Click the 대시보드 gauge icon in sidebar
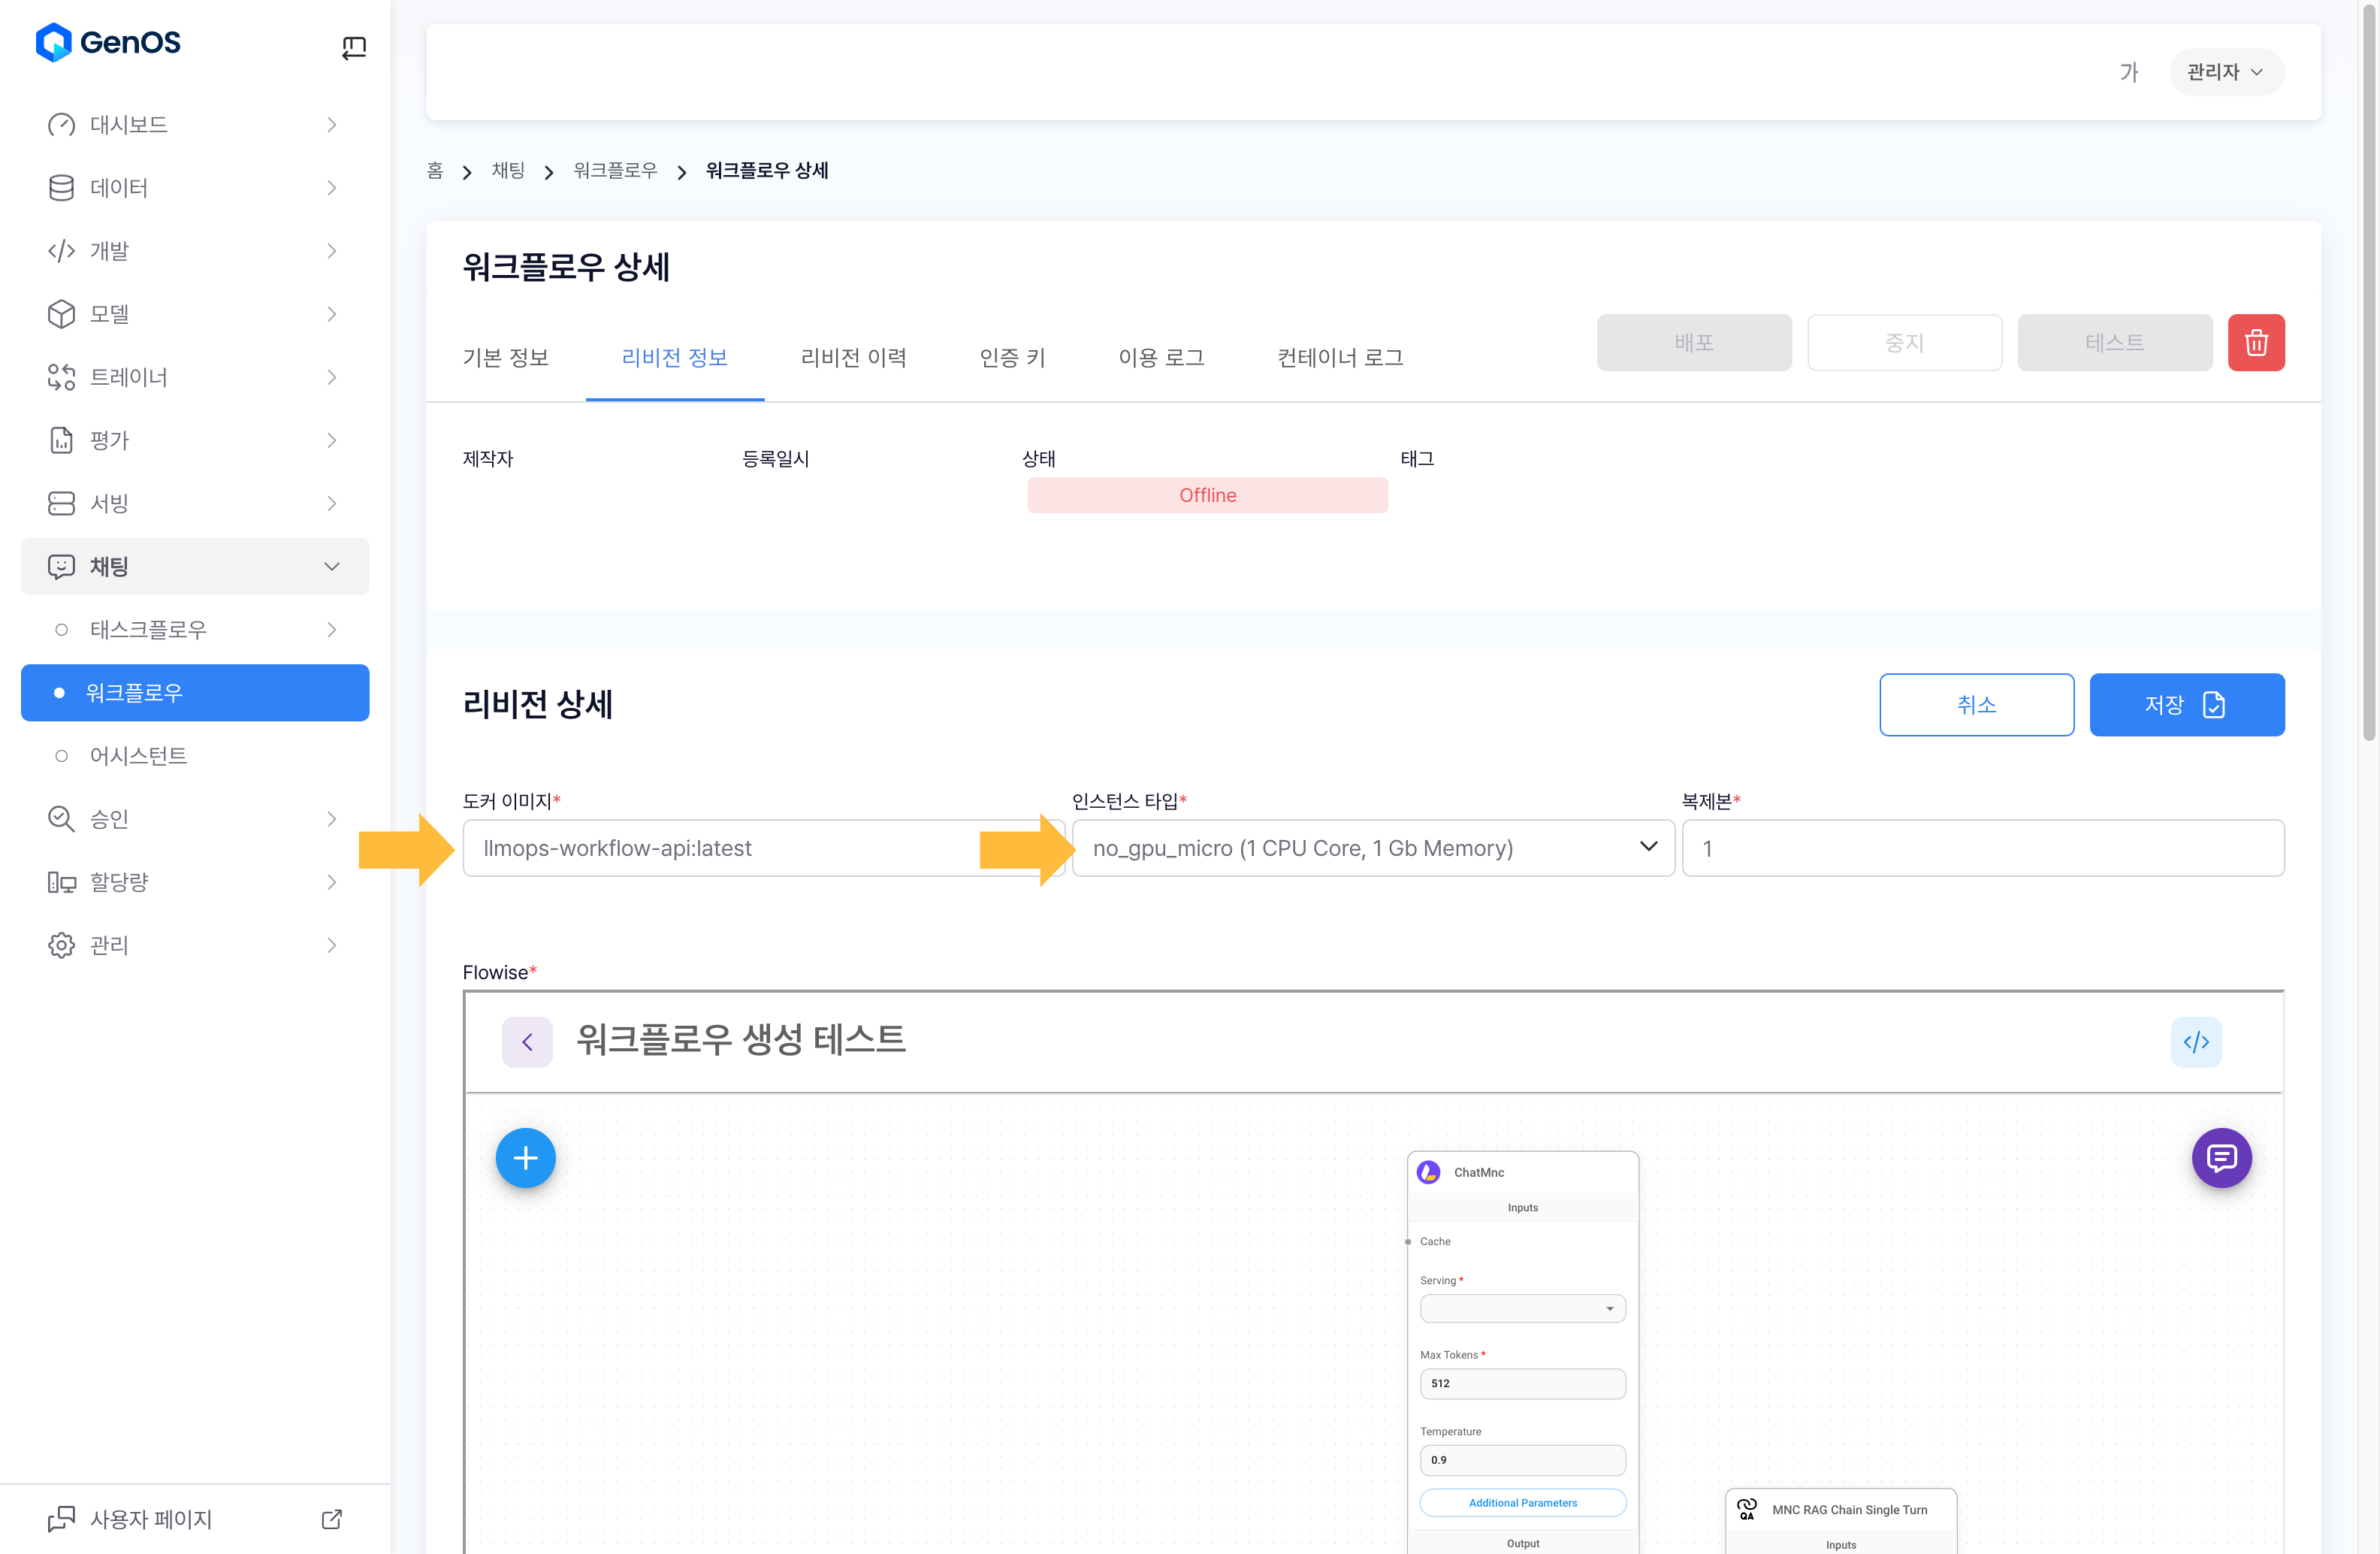This screenshot has height=1554, width=2380. pos(61,125)
